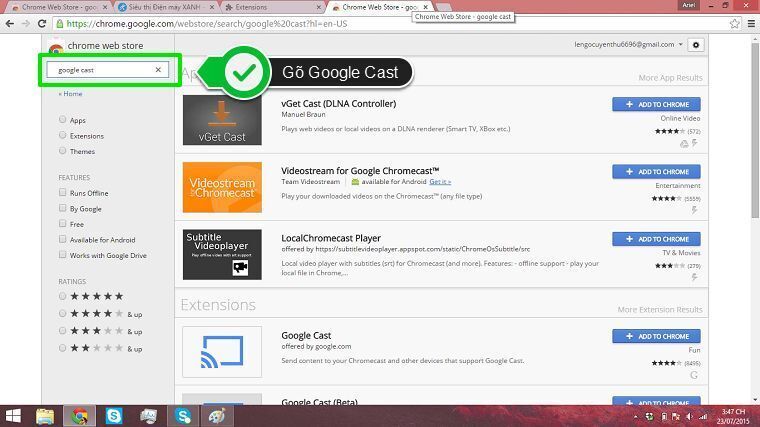
Task: Open the Google Cast extension title
Action: pyautogui.click(x=306, y=335)
